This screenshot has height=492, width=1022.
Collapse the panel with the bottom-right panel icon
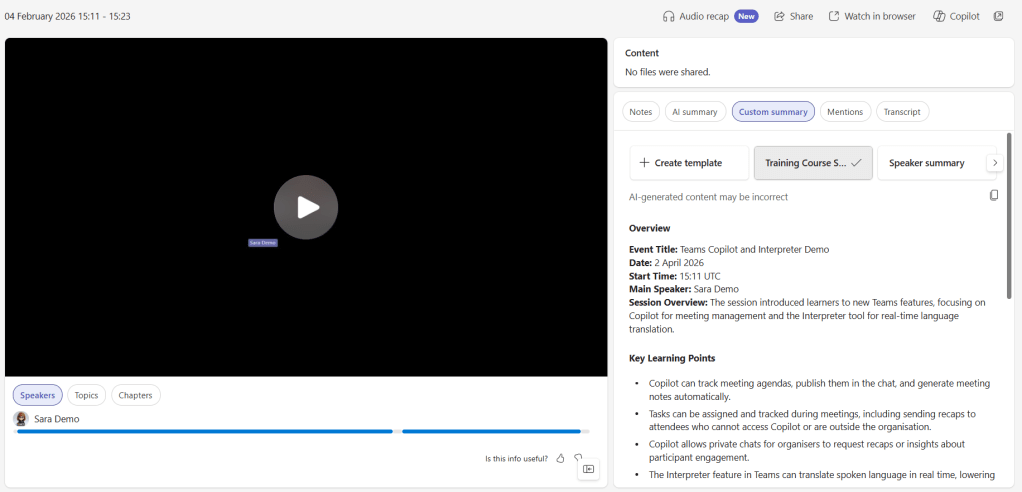588,469
